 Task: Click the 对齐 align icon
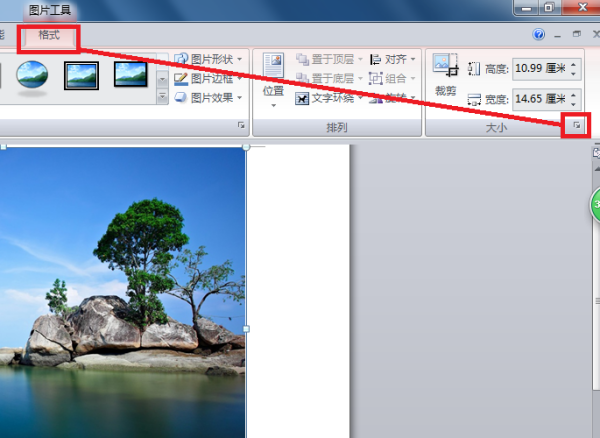(377, 59)
